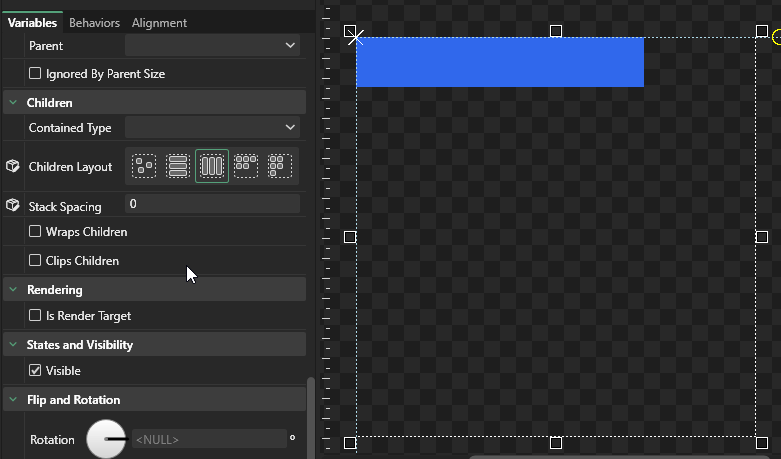
Task: Click the Stack Spacing input field
Action: point(212,204)
